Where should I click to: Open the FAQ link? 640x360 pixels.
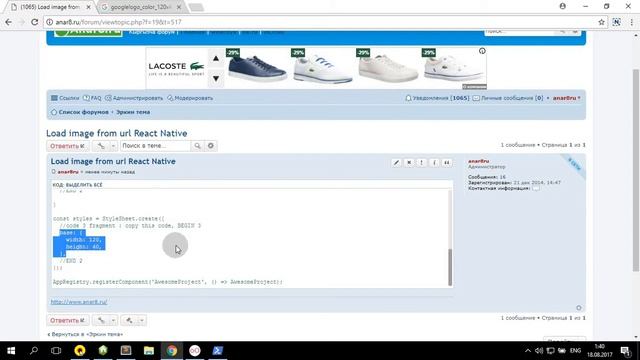(92, 98)
